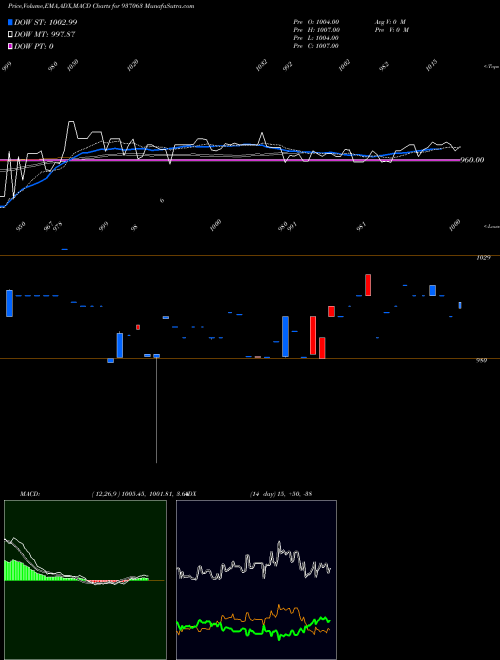Click the white DOW MT legend swatch
Viewport: 500px width, 660px height.
[x=10, y=35]
